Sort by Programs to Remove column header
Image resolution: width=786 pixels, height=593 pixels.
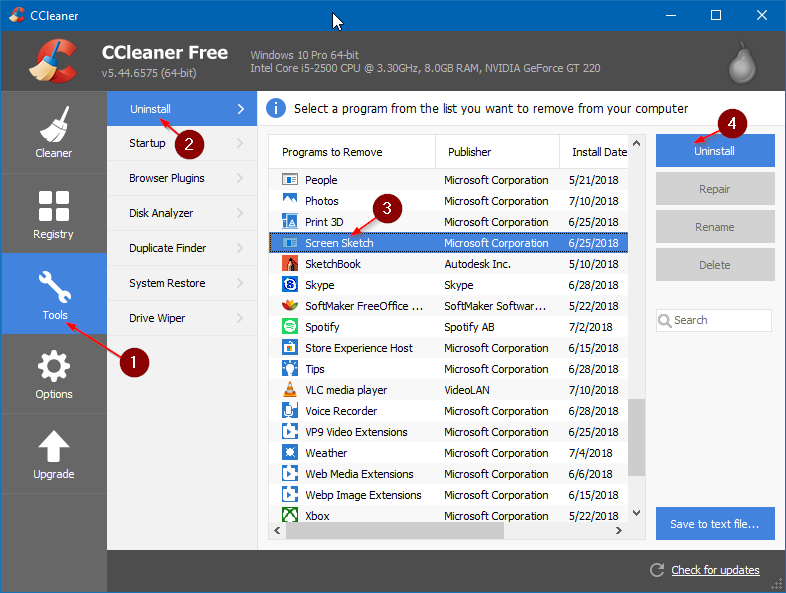352,152
